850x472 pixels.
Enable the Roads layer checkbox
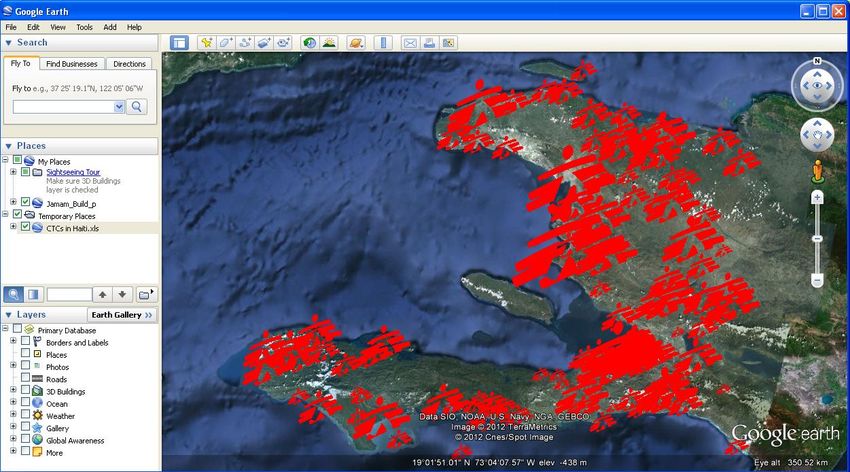tap(25, 377)
